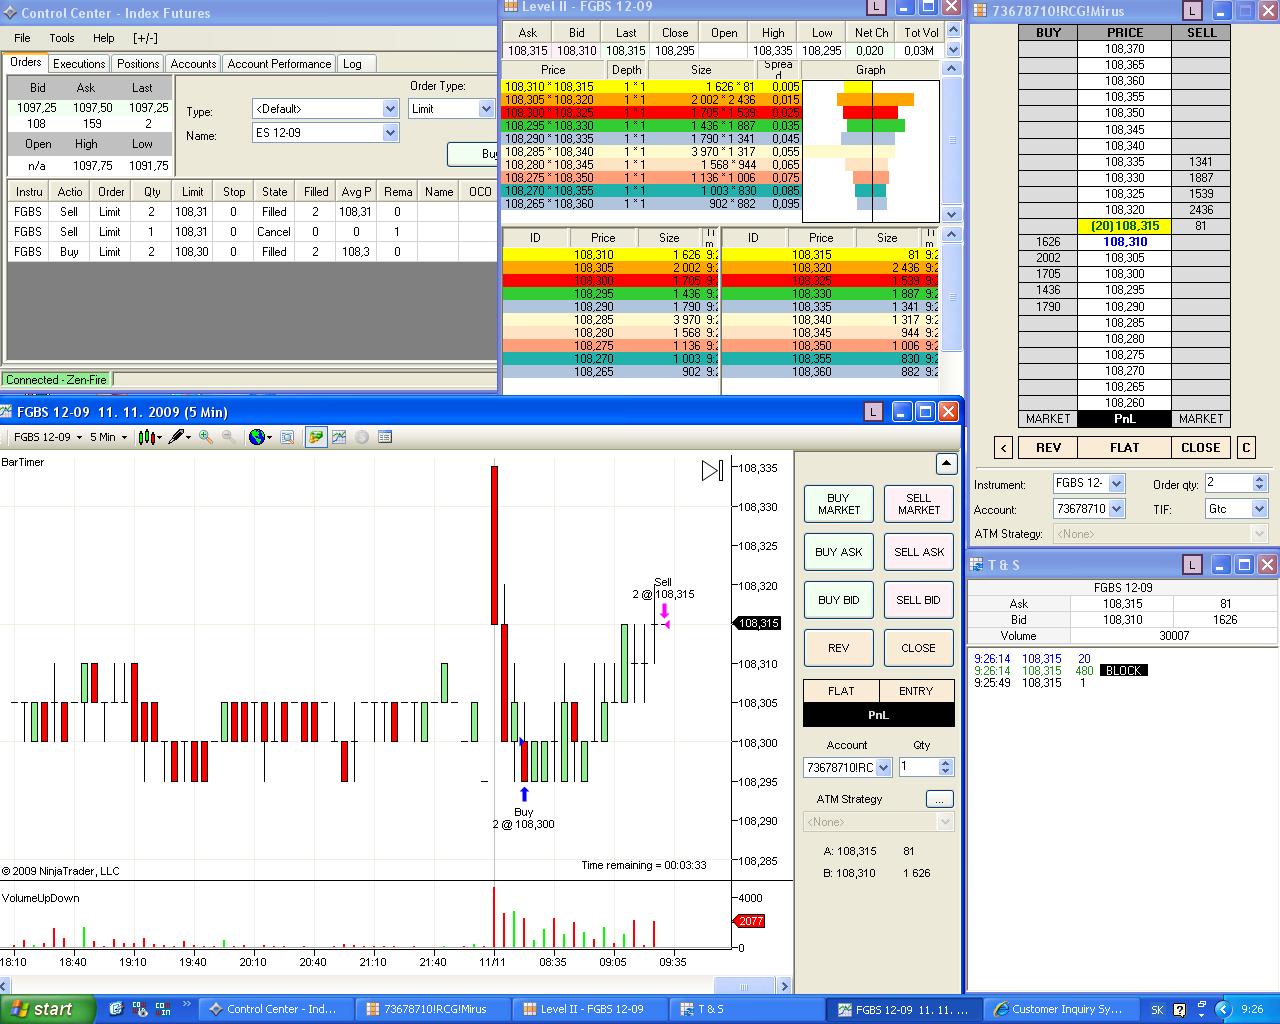1280x1024 pixels.
Task: Click the FLAT button in SuperDOM
Action: (x=1124, y=447)
